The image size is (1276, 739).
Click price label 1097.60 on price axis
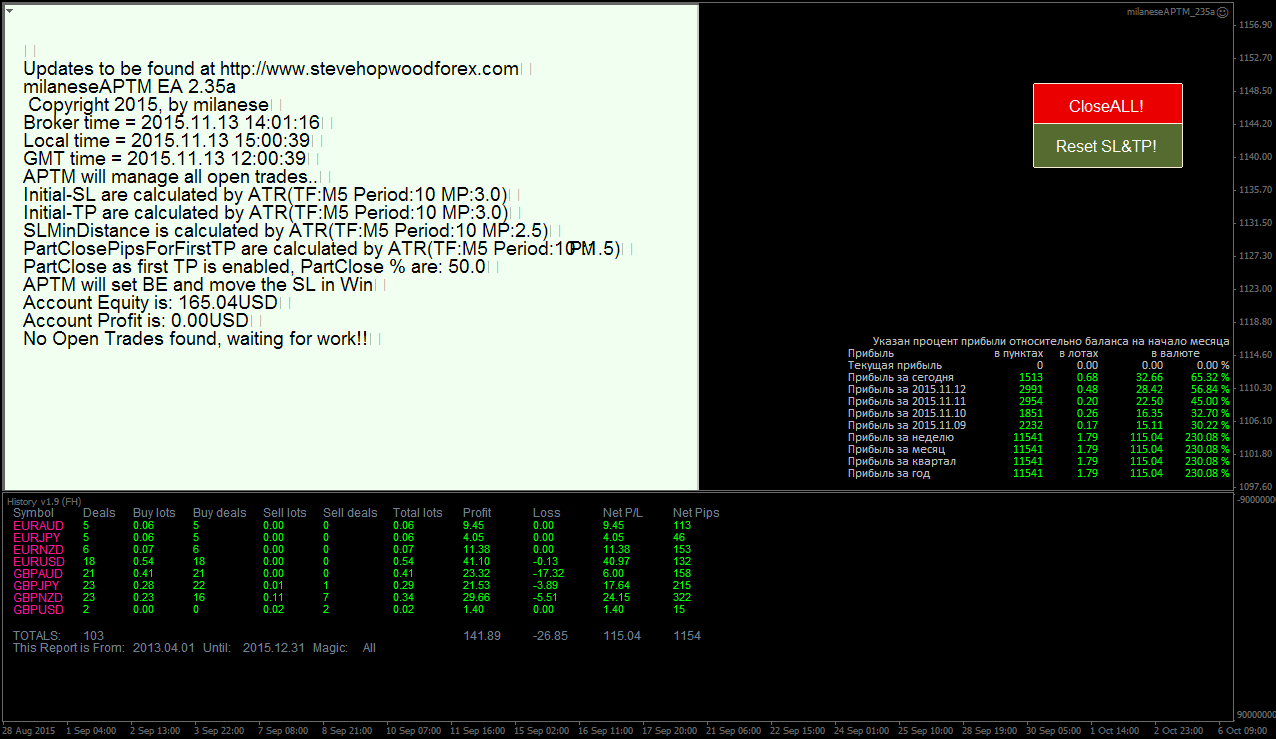tap(1253, 487)
